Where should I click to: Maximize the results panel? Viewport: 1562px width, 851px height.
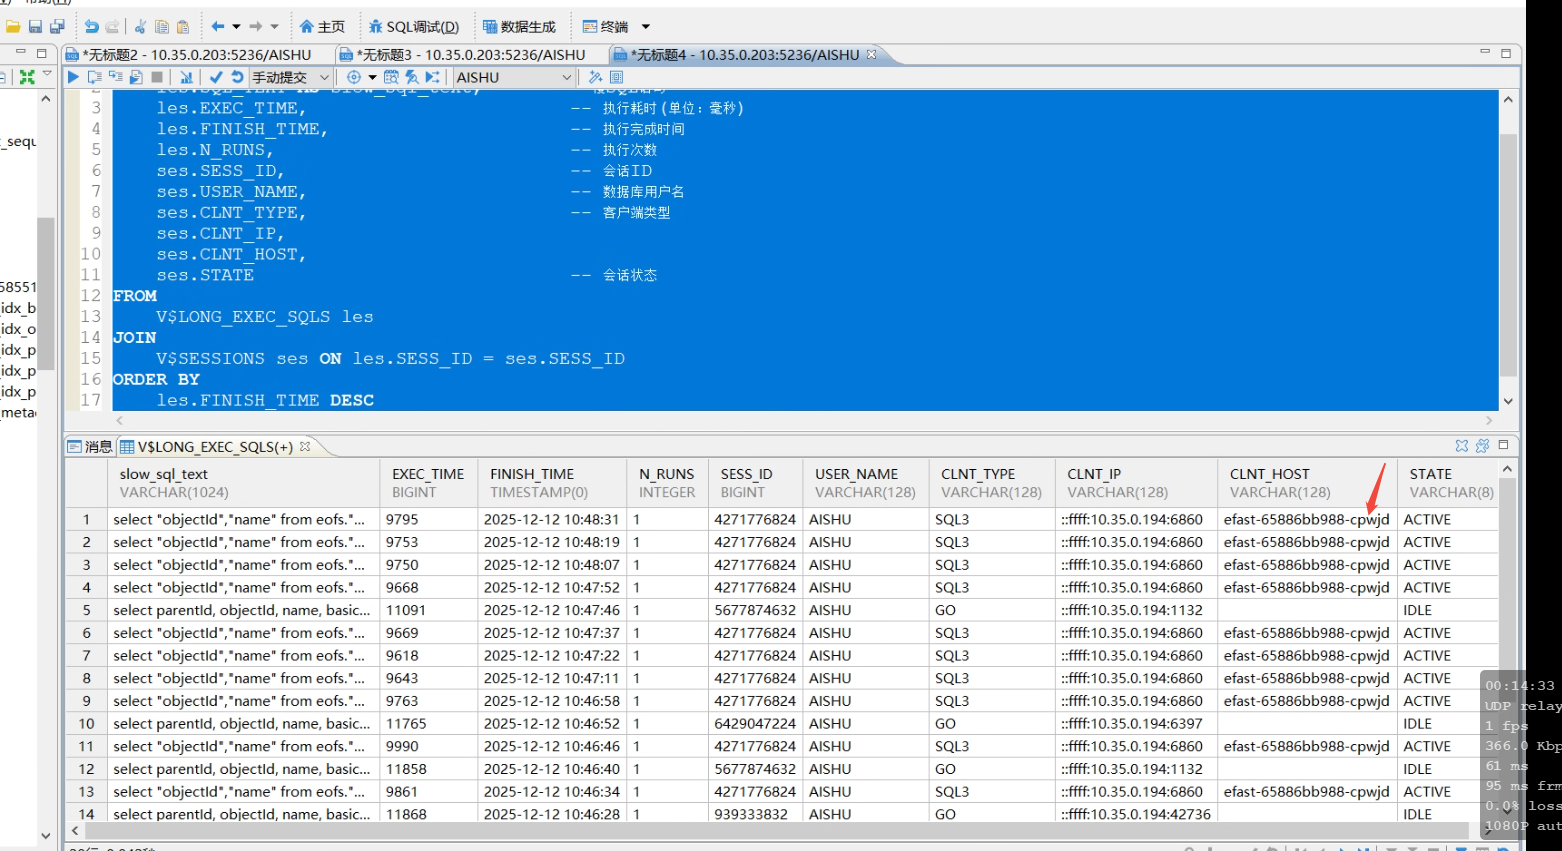coord(1504,445)
